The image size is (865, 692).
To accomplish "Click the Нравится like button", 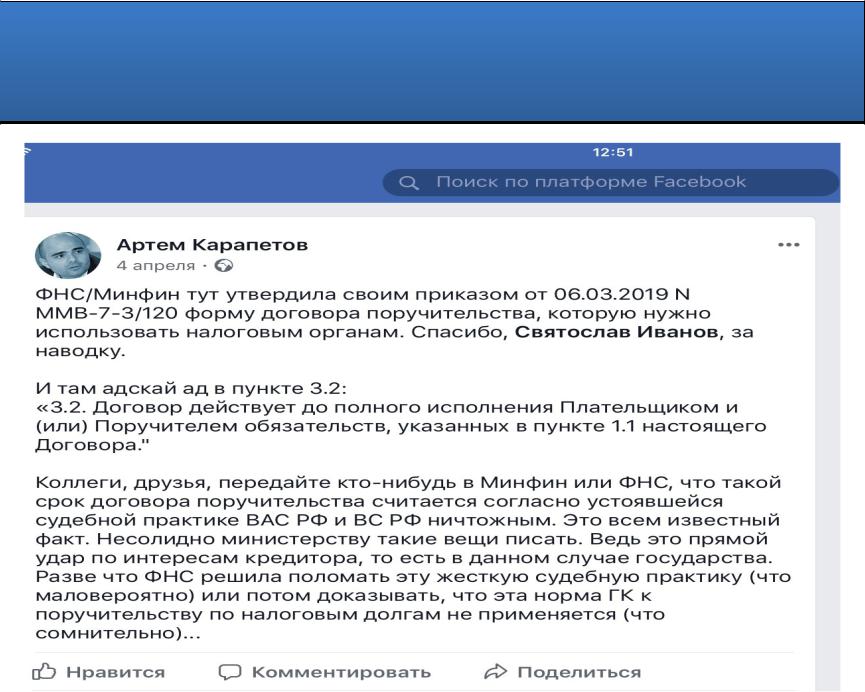I will coord(99,672).
